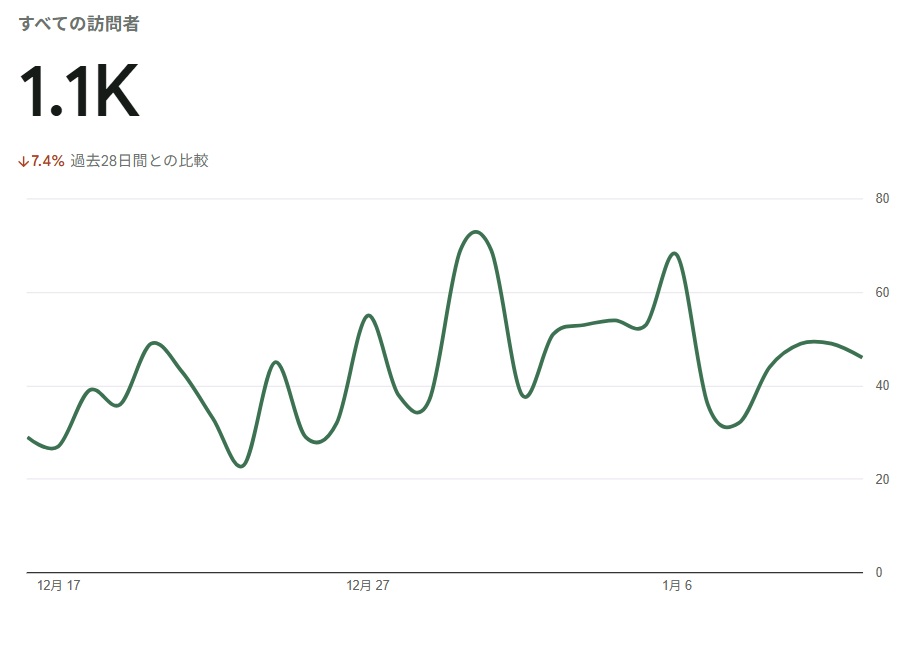Select the 12月 27 date label
Screen dimensions: 905x652
pos(367,586)
